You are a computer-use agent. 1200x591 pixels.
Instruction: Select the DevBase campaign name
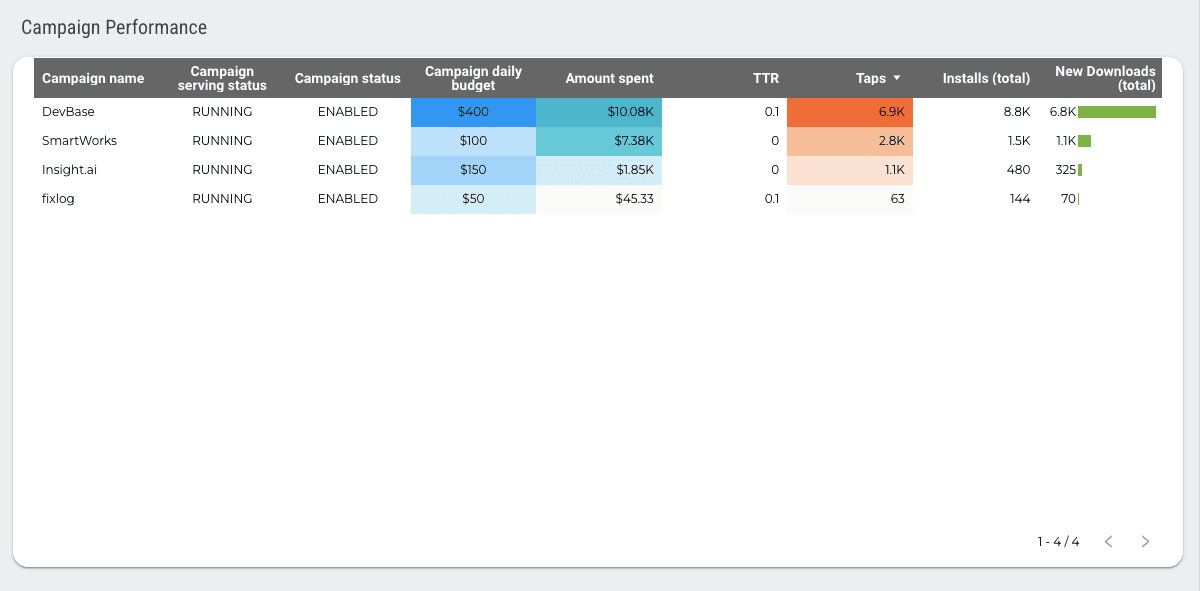[x=68, y=112]
